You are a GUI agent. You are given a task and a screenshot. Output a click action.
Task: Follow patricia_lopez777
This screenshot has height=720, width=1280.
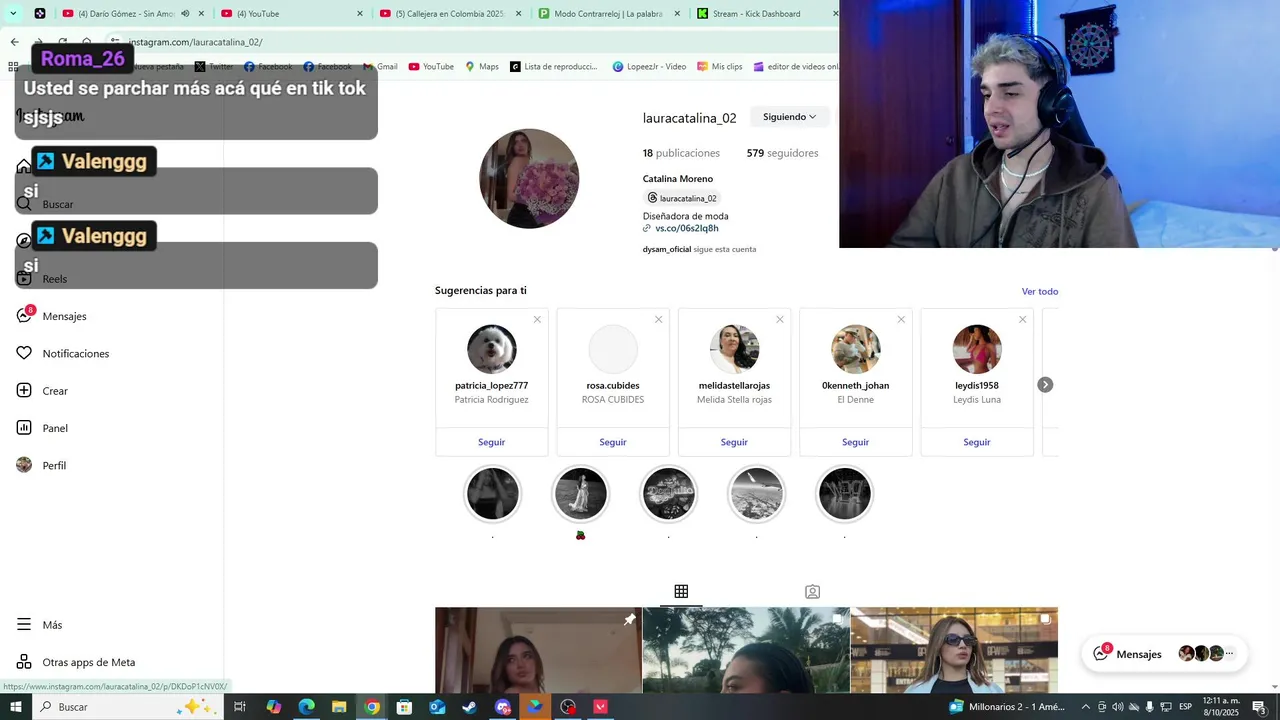pyautogui.click(x=491, y=442)
